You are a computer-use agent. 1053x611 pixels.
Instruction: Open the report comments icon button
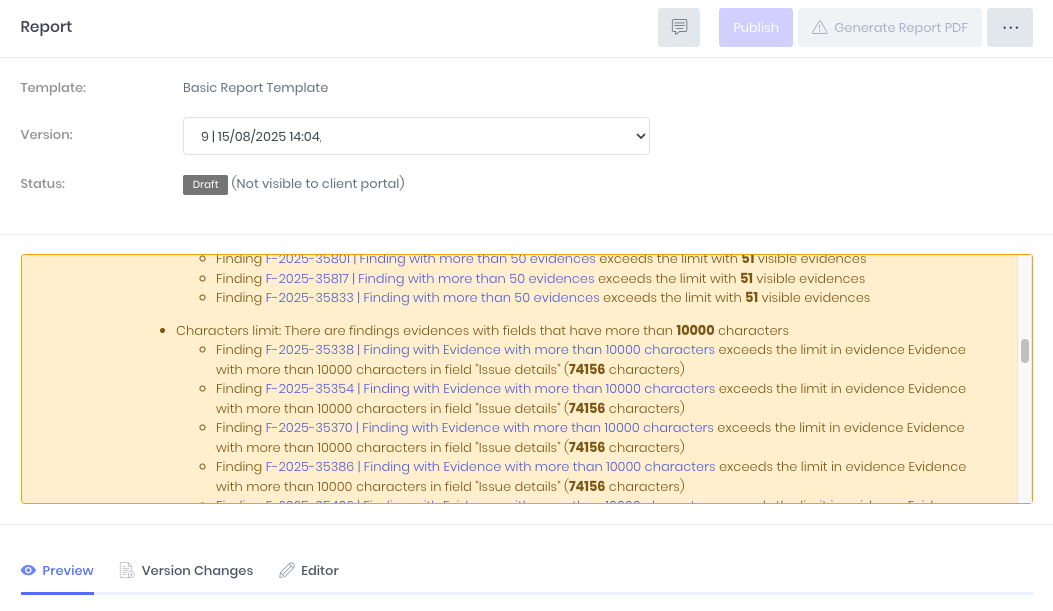679,28
